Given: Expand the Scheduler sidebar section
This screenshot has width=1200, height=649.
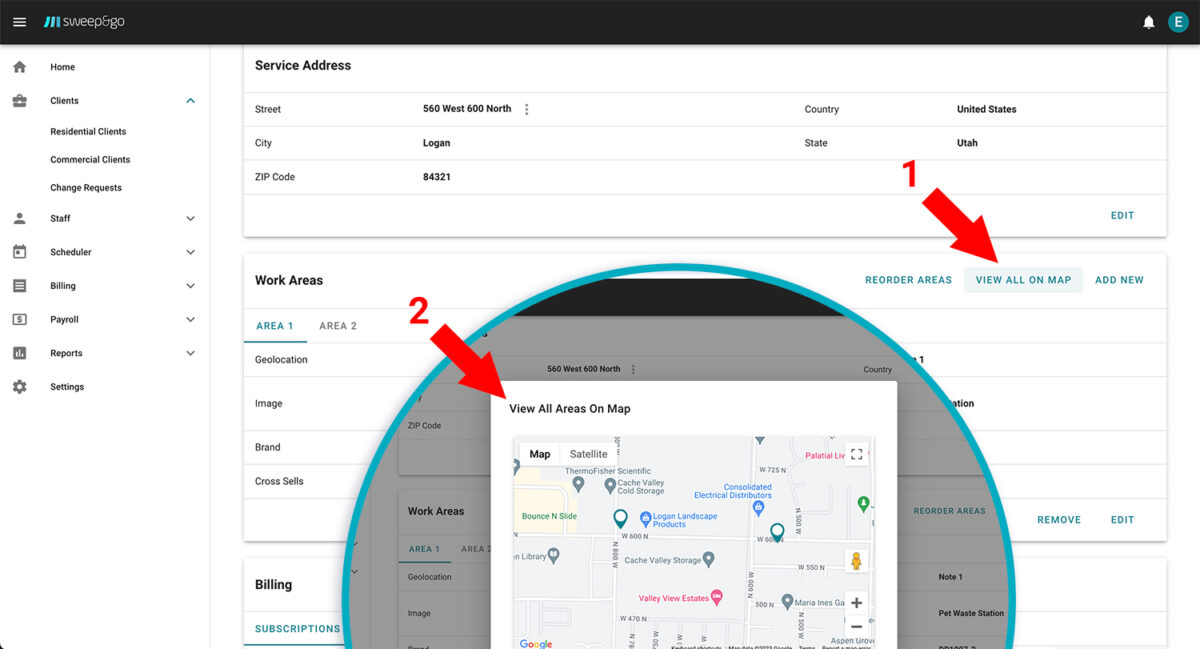Looking at the screenshot, I should click(x=190, y=253).
